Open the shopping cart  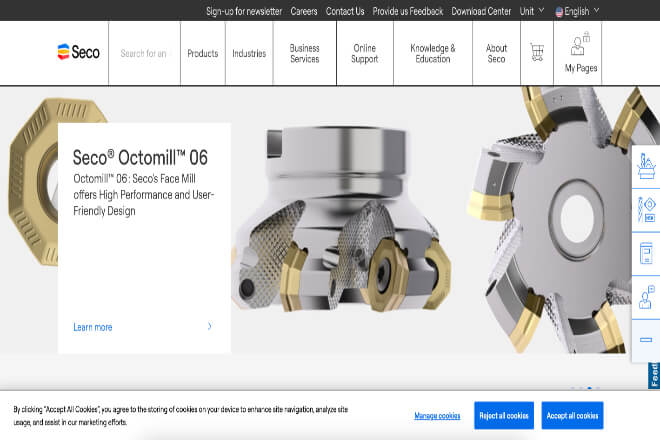(537, 52)
